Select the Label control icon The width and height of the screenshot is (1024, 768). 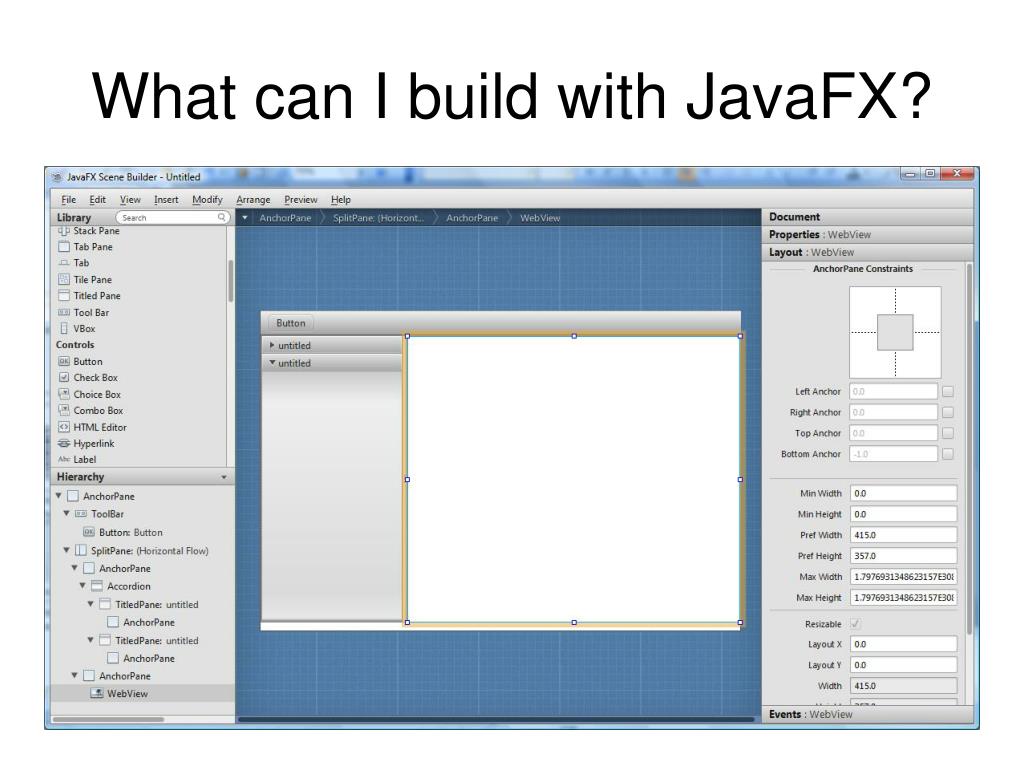pos(63,460)
